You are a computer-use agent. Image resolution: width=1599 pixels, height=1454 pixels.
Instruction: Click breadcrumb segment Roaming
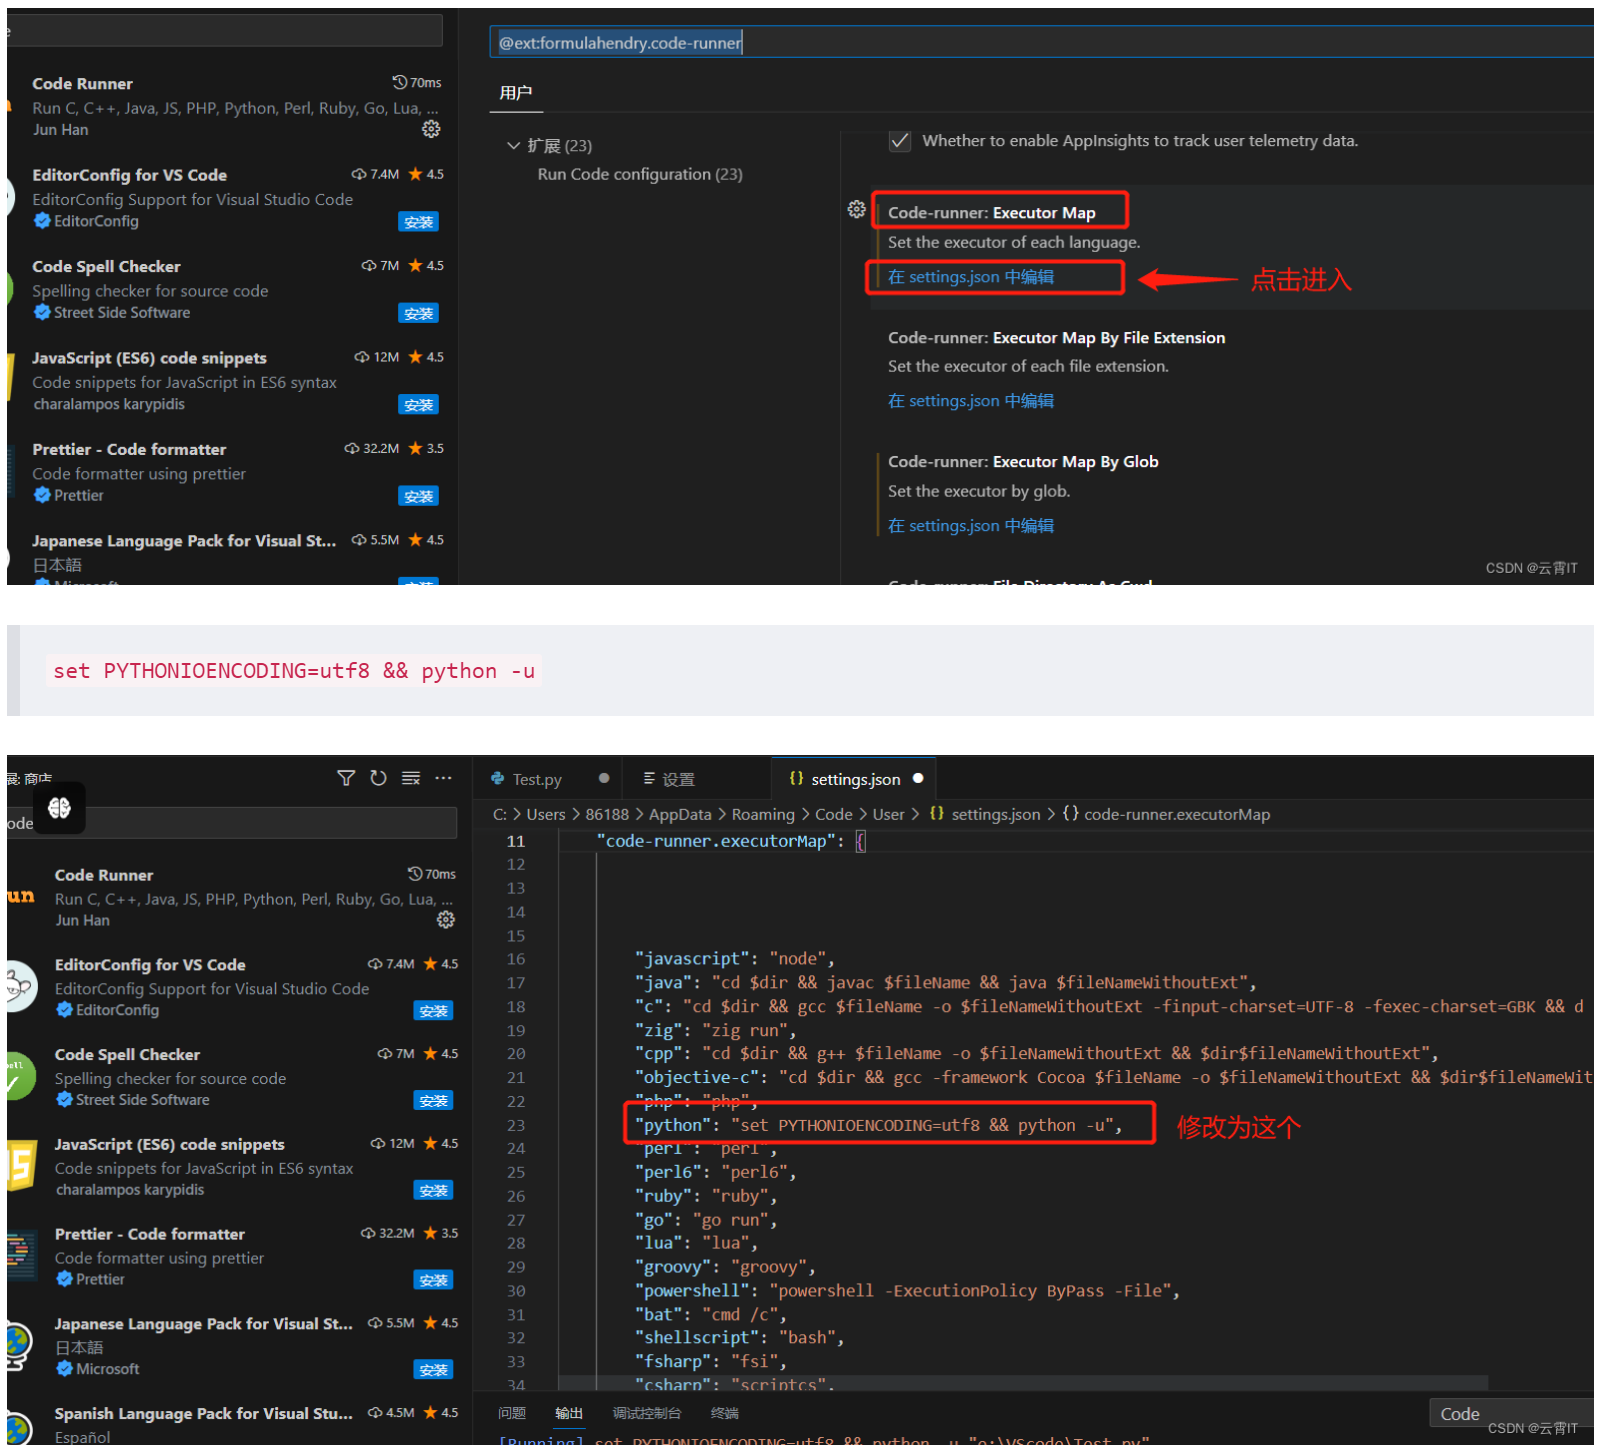pyautogui.click(x=763, y=815)
